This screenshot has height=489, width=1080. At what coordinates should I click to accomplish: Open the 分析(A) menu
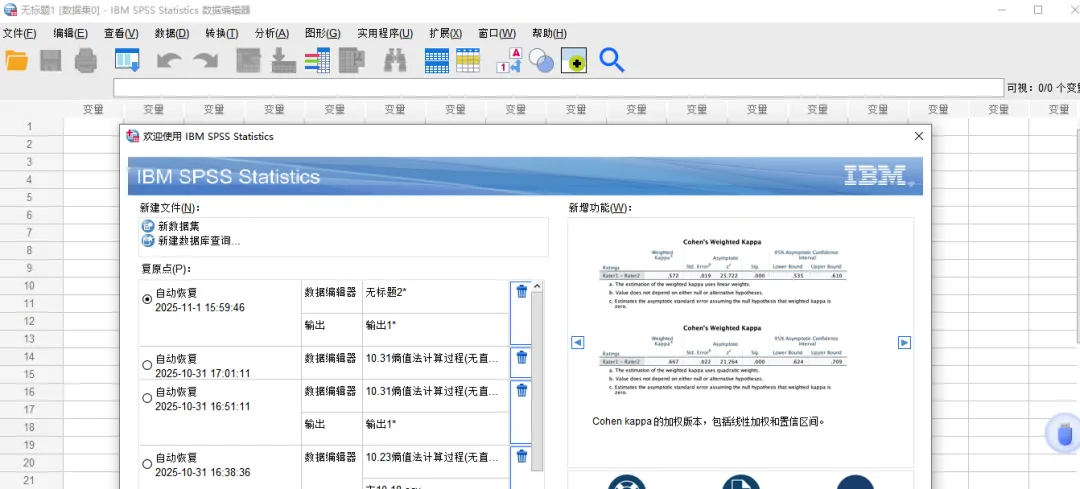click(x=272, y=34)
